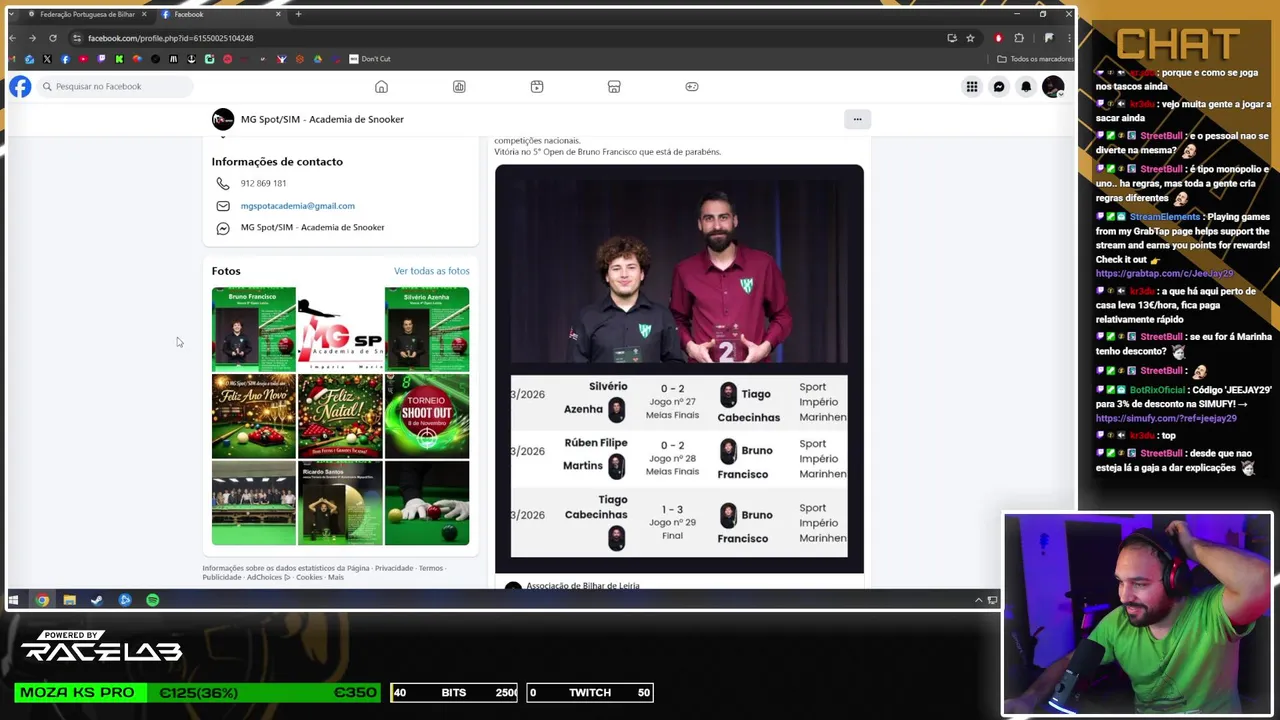Open the Marketplace icon
1280x720 pixels.
point(614,87)
